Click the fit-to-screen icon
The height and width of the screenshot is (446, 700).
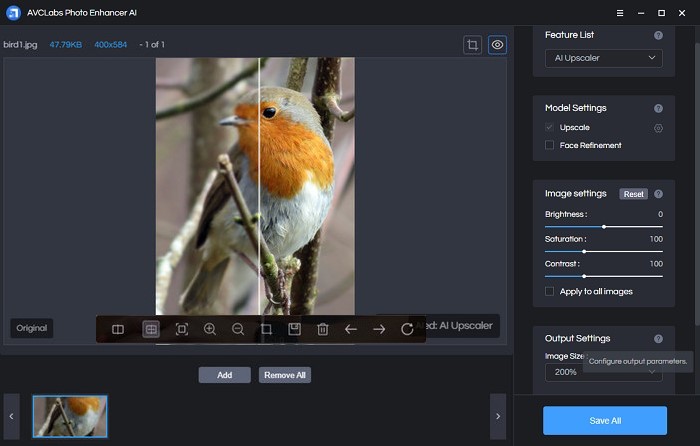[x=182, y=329]
